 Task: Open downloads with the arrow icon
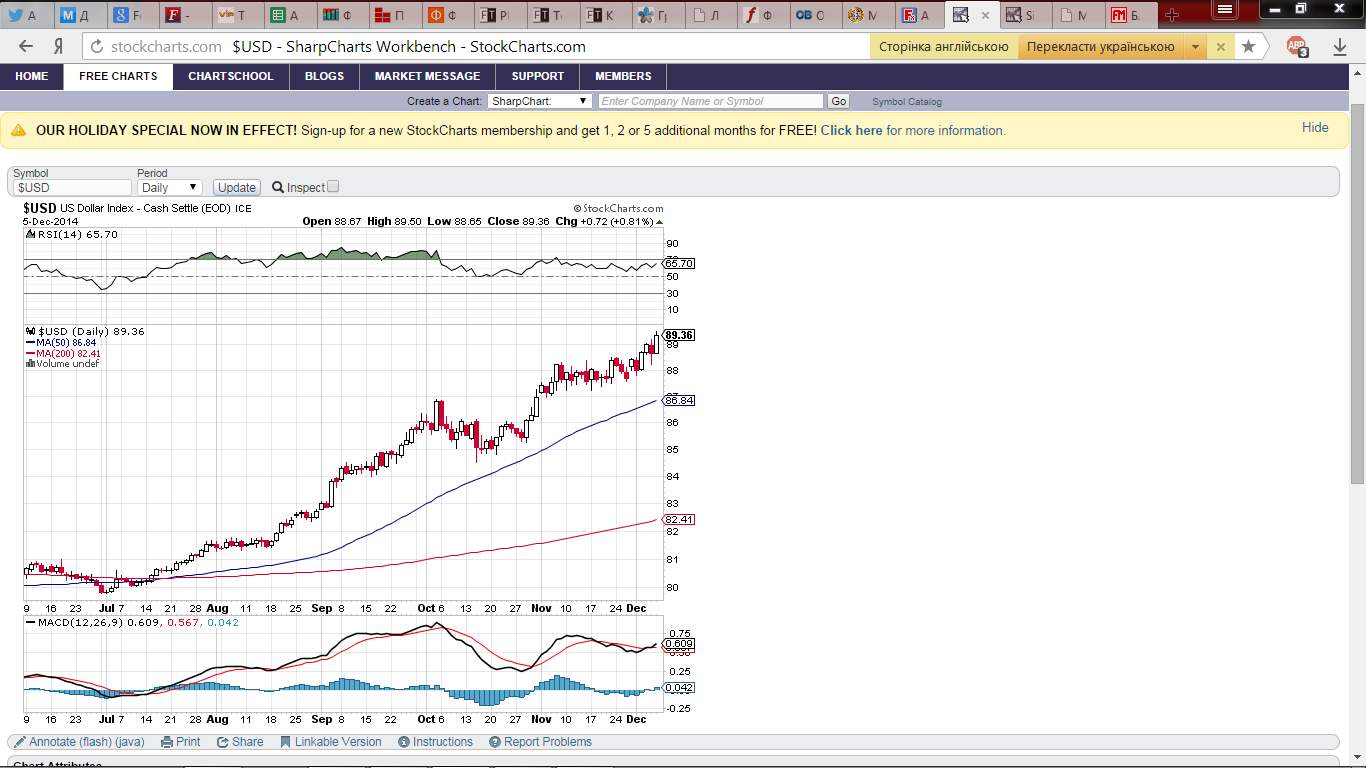(1340, 46)
